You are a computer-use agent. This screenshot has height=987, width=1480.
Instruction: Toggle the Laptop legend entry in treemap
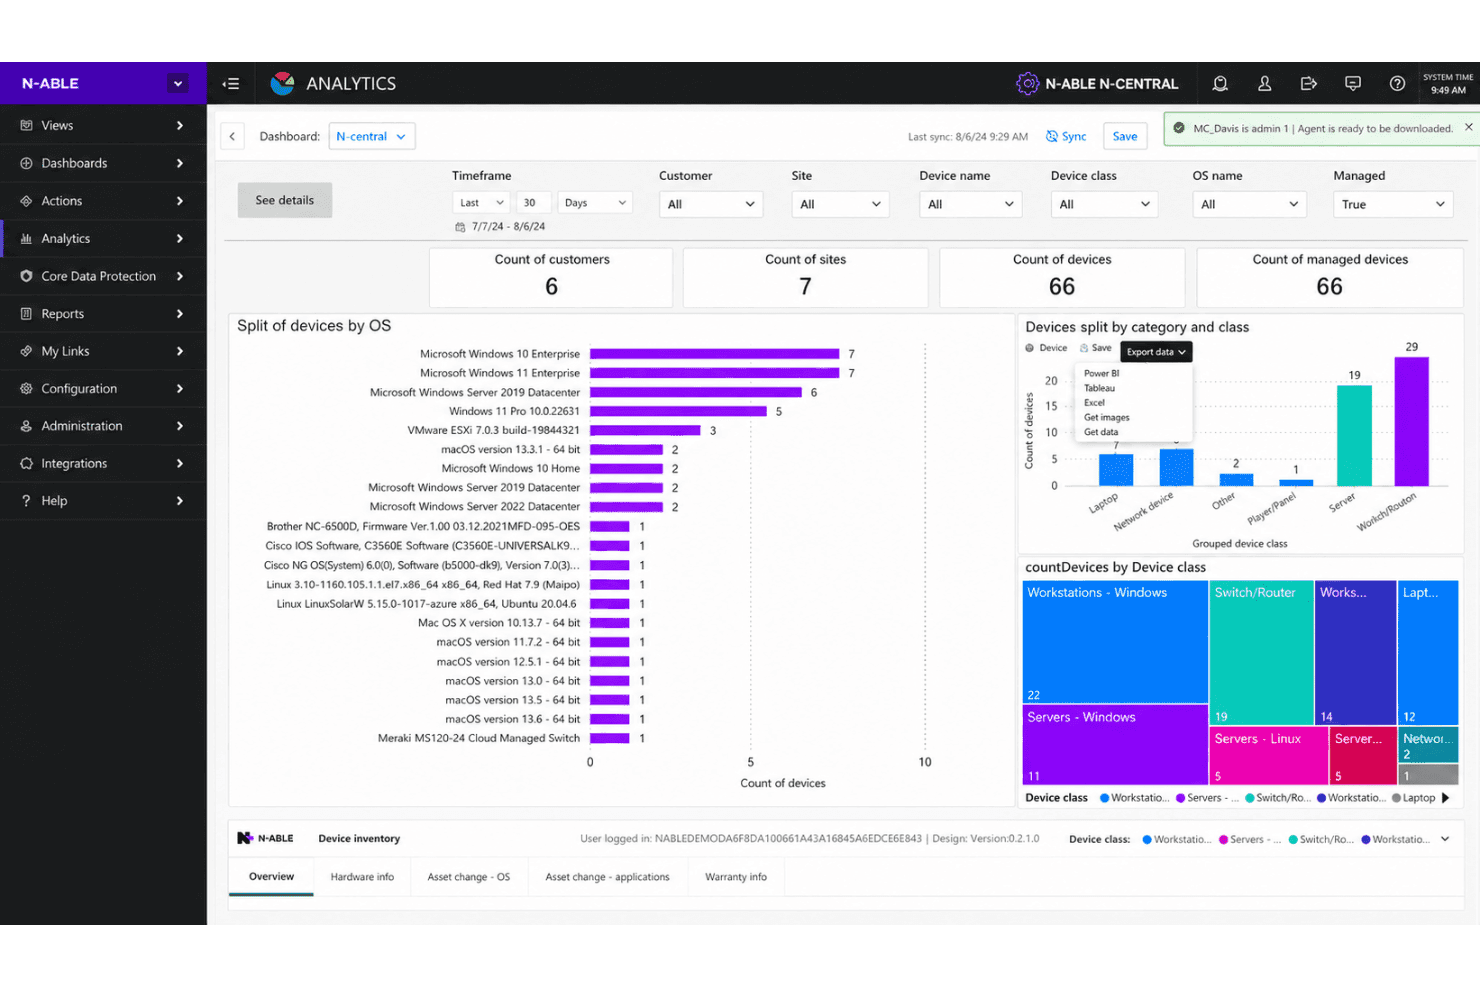pyautogui.click(x=1413, y=798)
